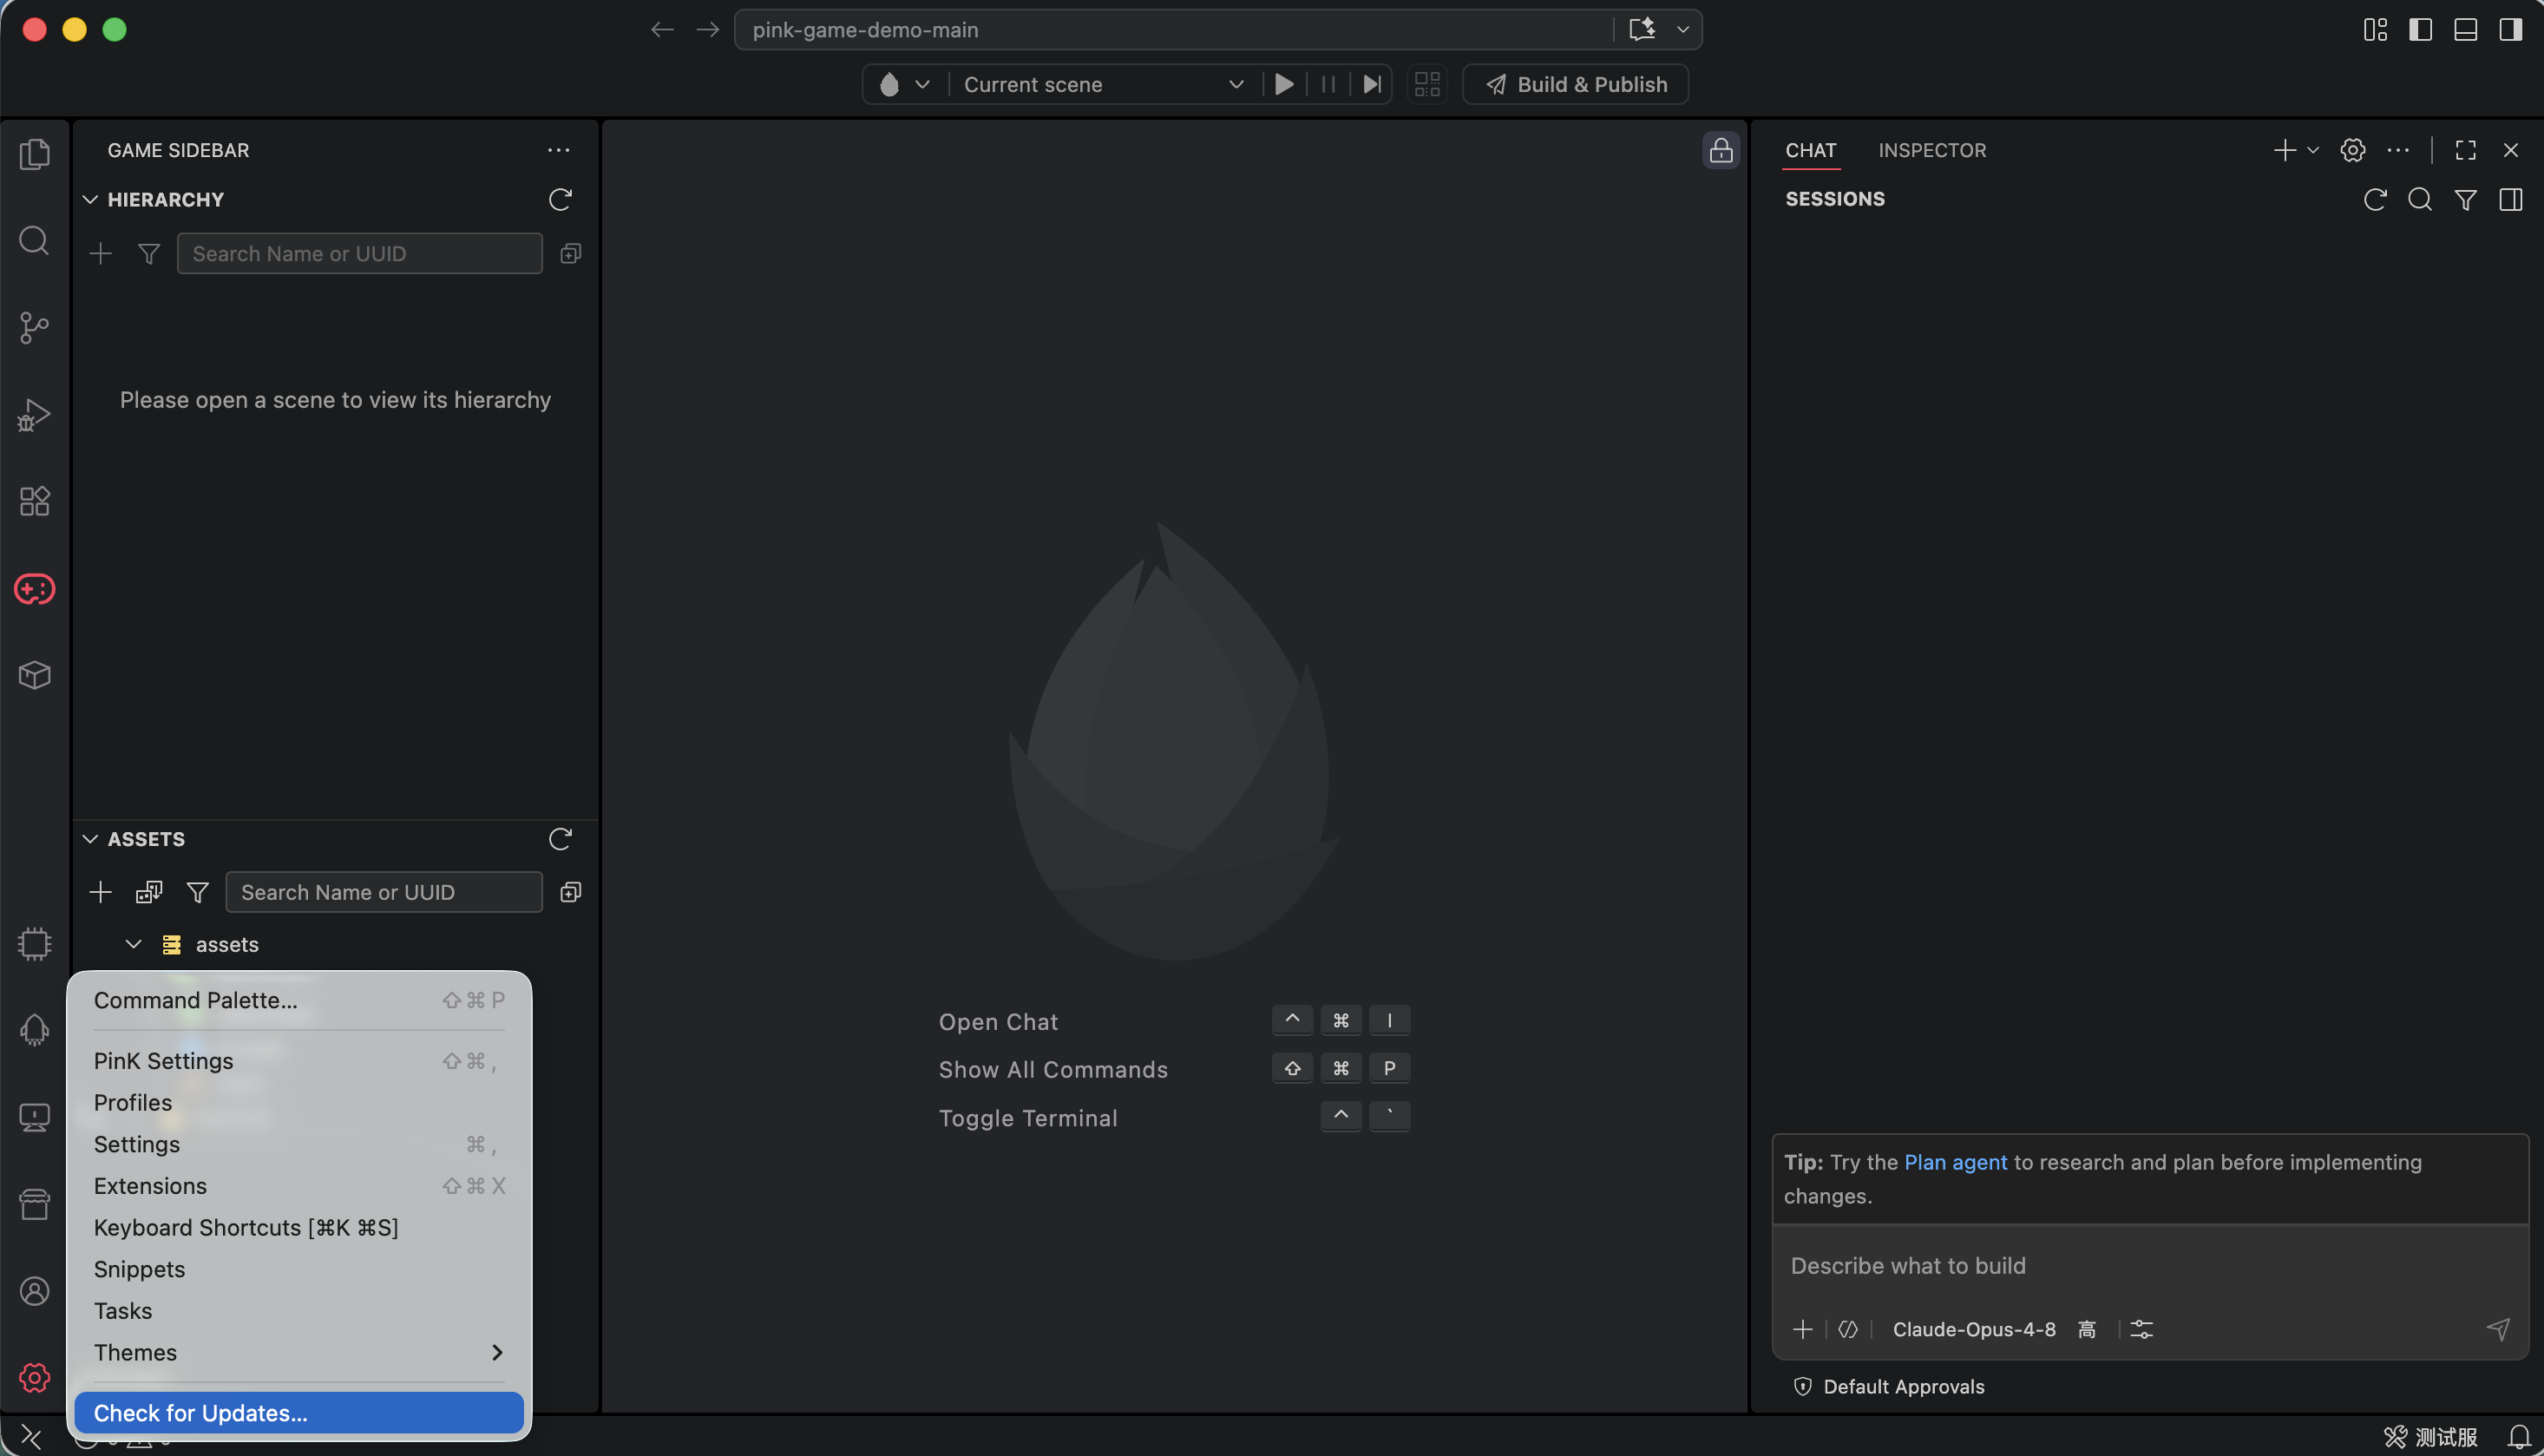Screen dimensions: 2544x1456
Task: Toggle sessions side-by-side layout icon
Action: click(x=2511, y=199)
